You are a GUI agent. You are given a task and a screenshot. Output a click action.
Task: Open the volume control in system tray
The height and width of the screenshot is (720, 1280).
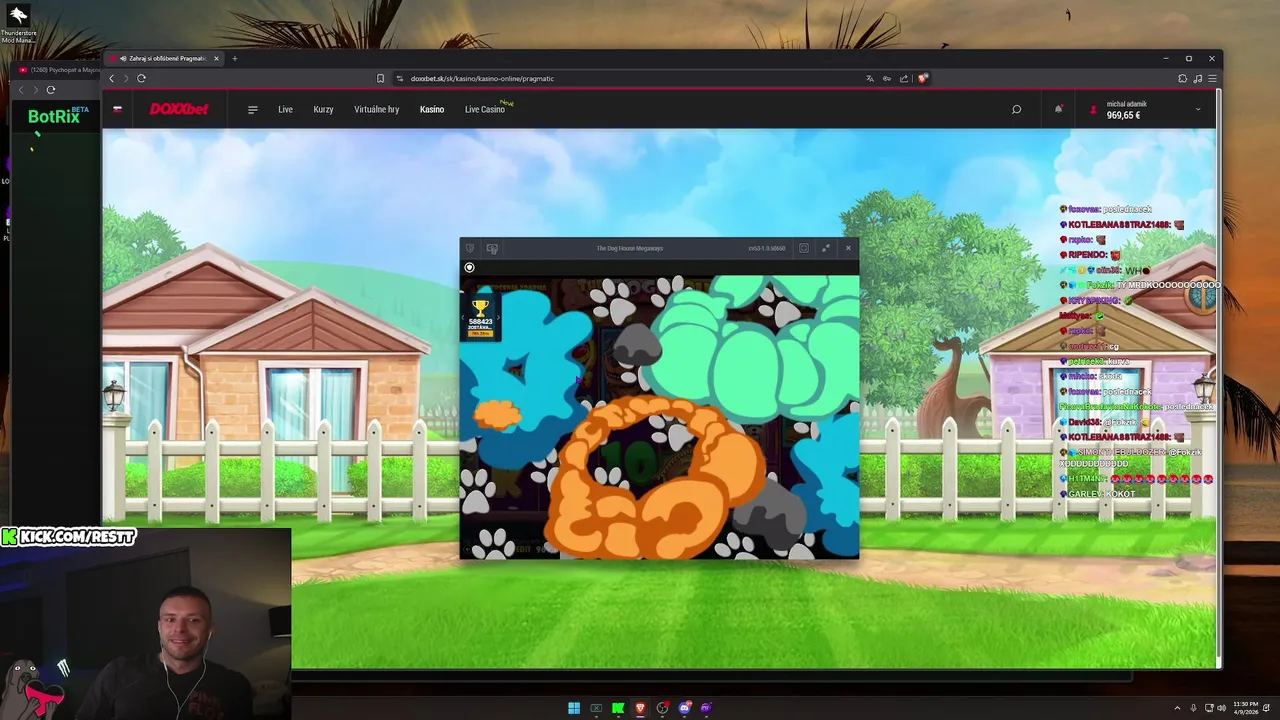[x=1221, y=708]
